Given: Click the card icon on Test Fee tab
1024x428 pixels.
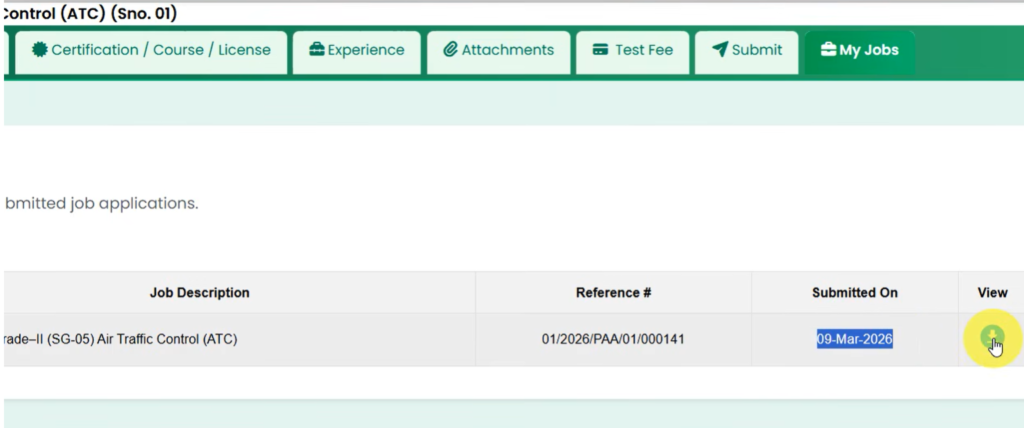Looking at the screenshot, I should pos(600,50).
